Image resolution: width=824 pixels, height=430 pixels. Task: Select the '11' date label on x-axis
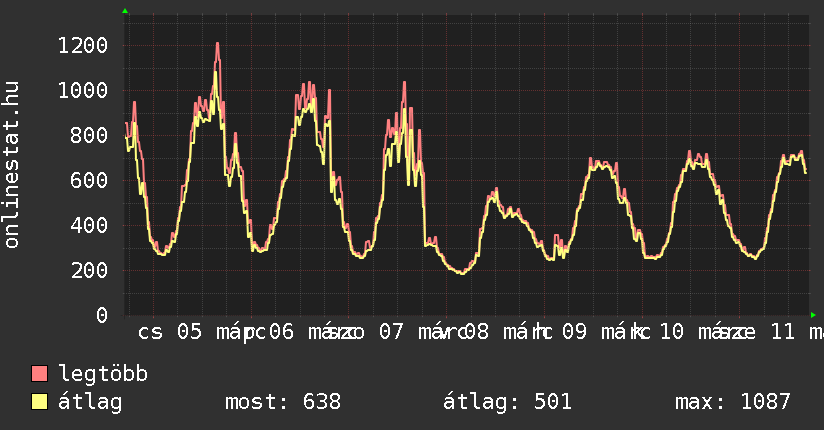point(783,332)
